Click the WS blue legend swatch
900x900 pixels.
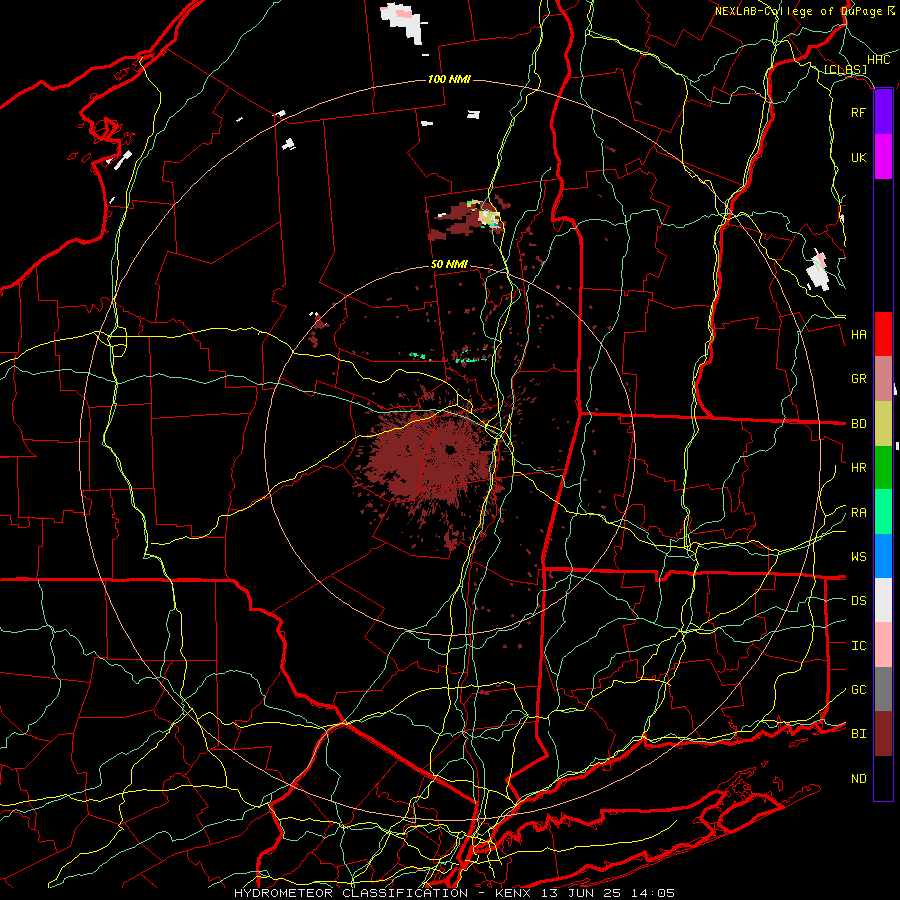tap(883, 556)
